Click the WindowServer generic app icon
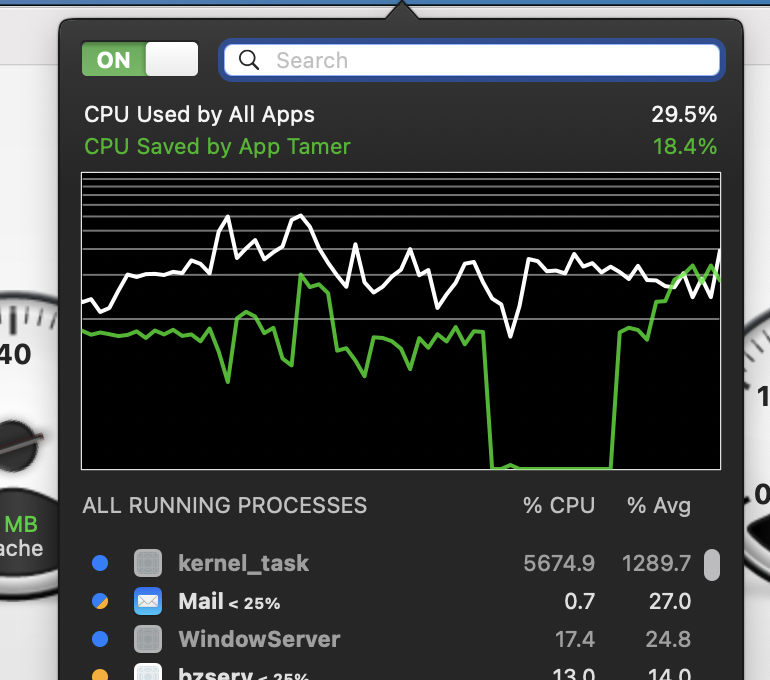770x680 pixels. (x=148, y=639)
